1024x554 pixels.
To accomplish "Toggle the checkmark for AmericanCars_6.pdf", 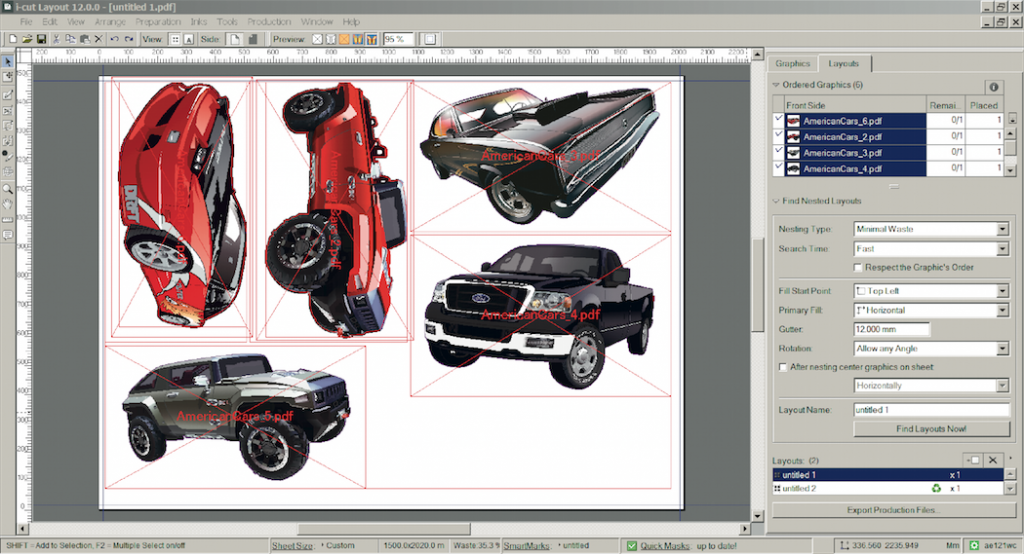I will click(x=778, y=120).
